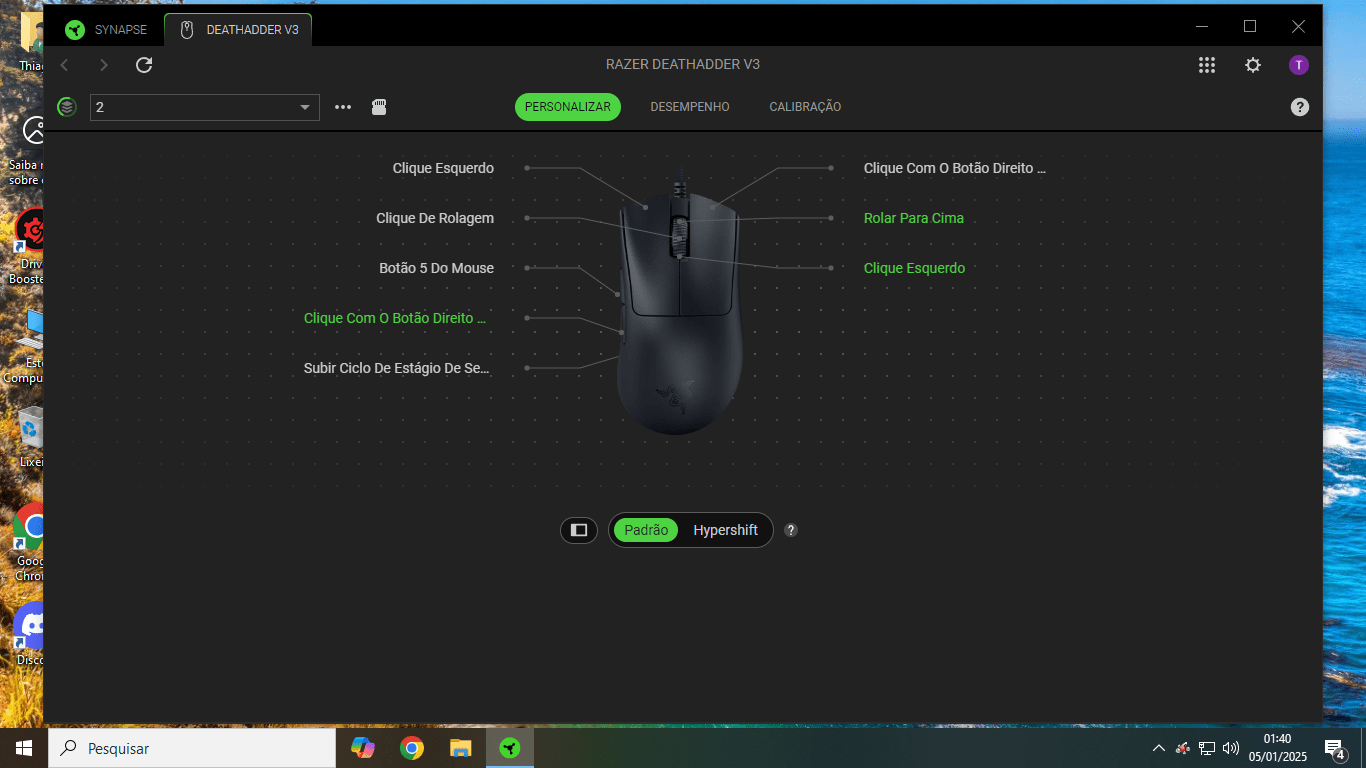Open the notification center icon
The width and height of the screenshot is (1366, 768).
1334,748
